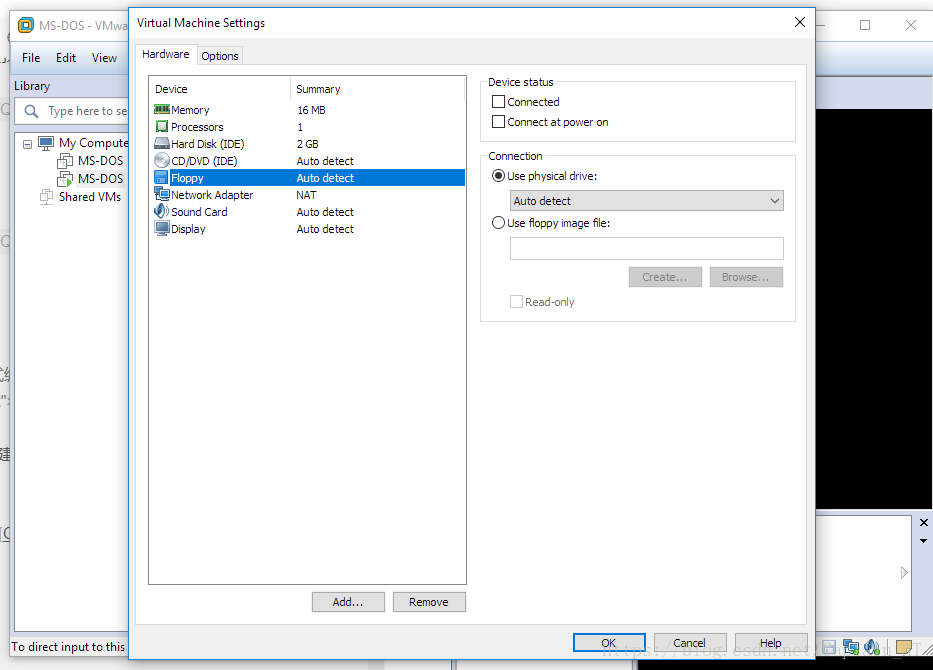Click the 16 MB memory summary value

tap(311, 110)
